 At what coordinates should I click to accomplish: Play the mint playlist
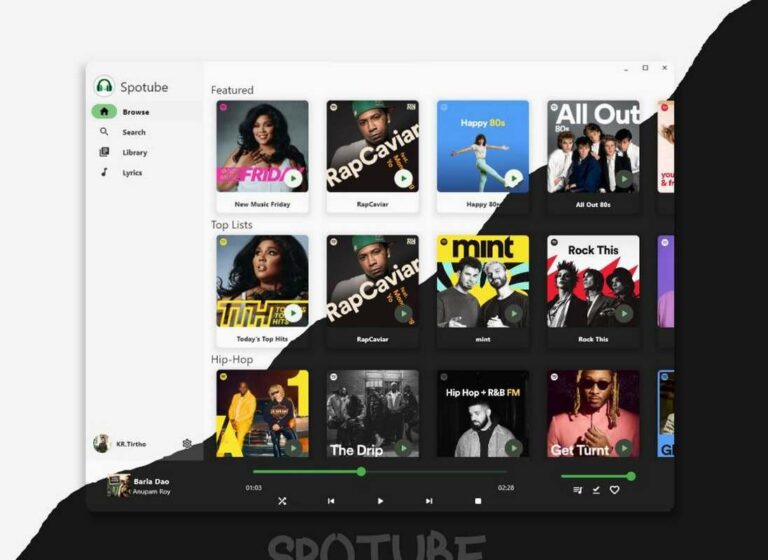pyautogui.click(x=513, y=314)
